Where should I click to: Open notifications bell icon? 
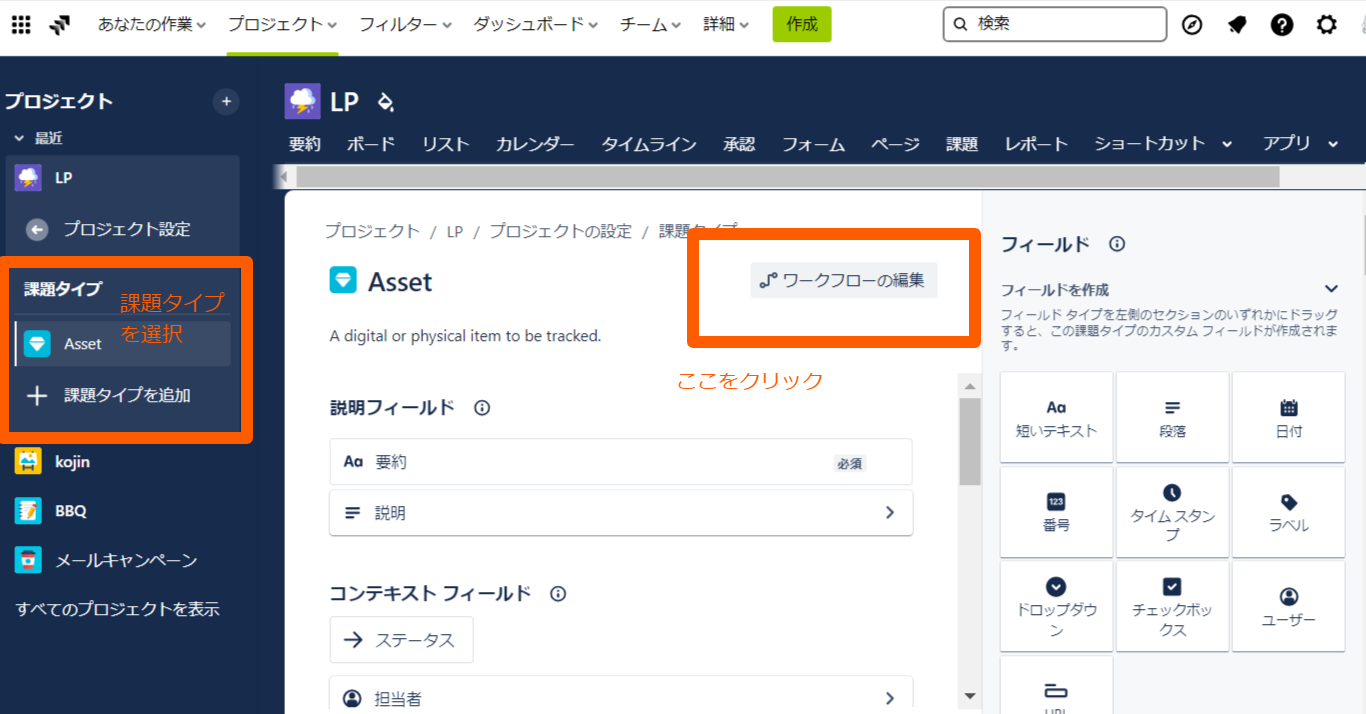click(x=1237, y=25)
